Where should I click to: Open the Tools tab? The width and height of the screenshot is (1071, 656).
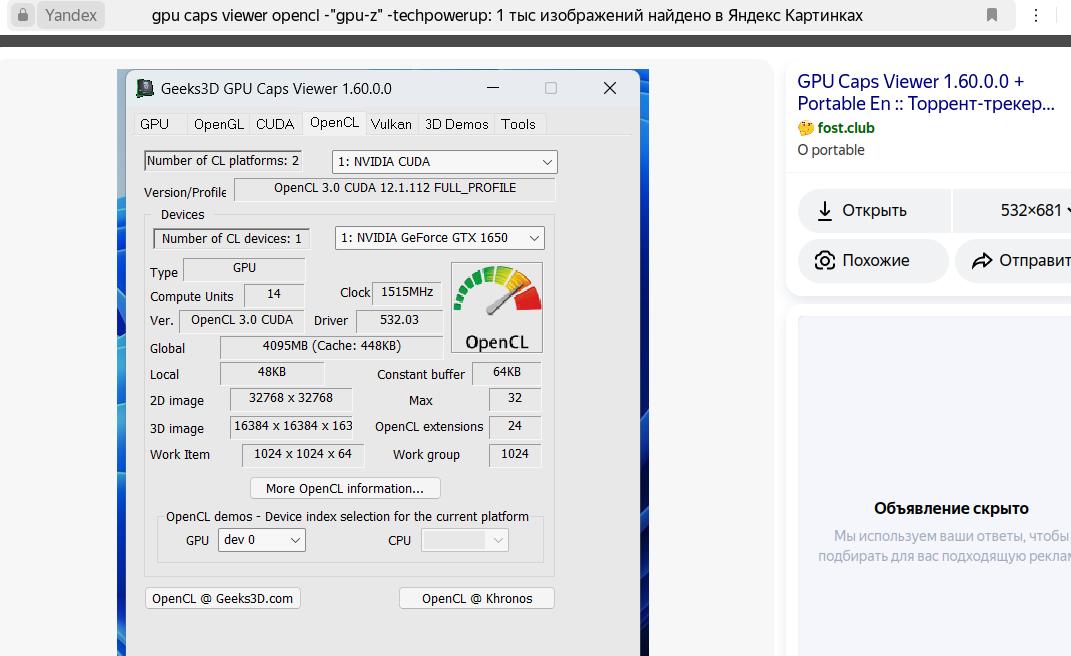click(x=518, y=124)
